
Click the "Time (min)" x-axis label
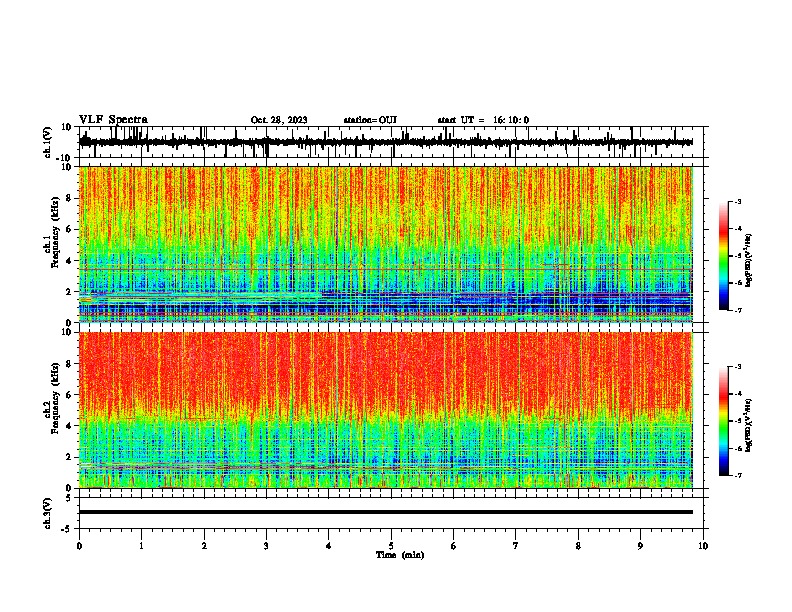click(400, 555)
